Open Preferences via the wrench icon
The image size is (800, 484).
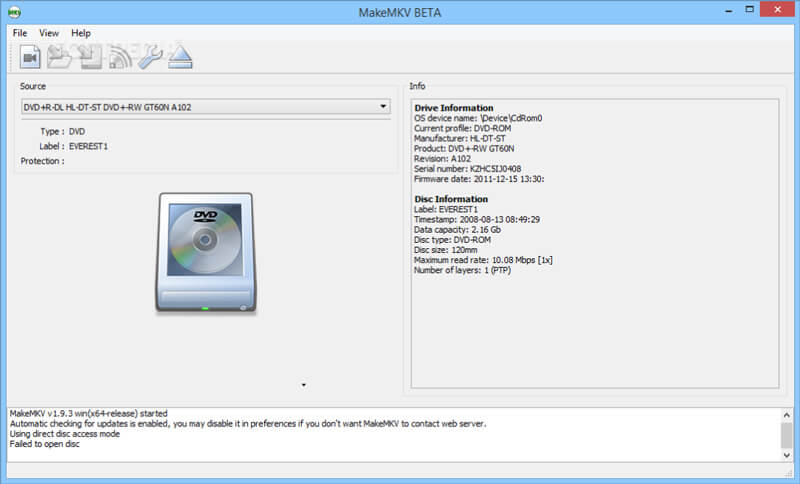151,57
